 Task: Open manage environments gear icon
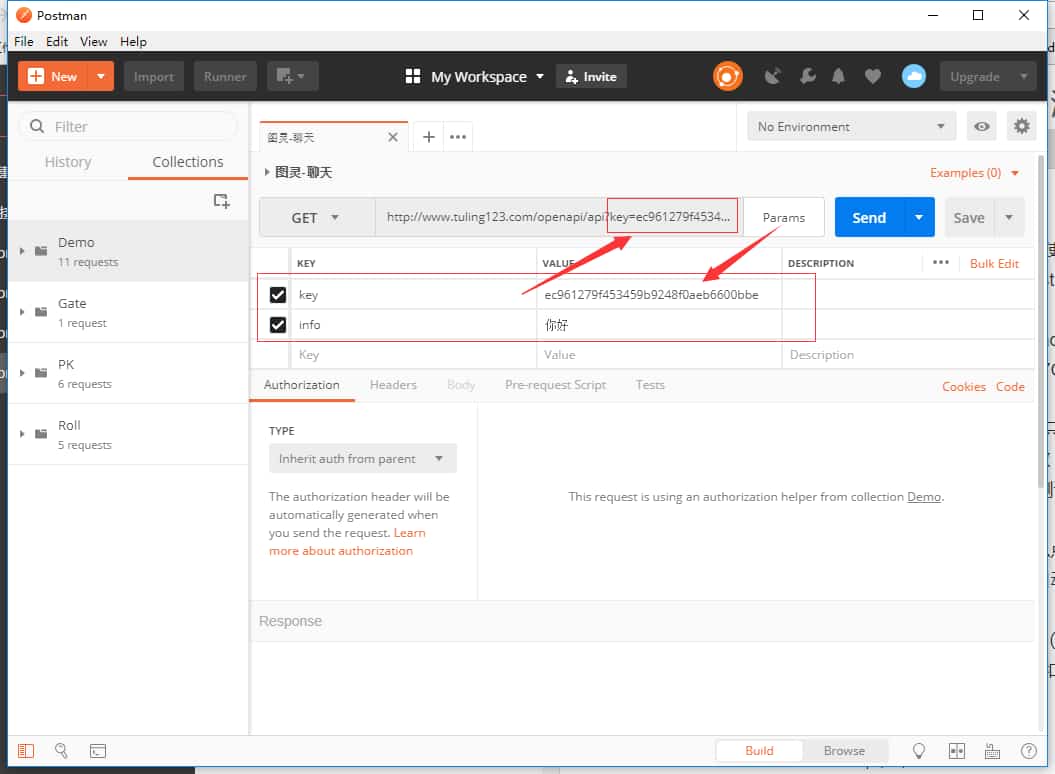click(x=1021, y=126)
